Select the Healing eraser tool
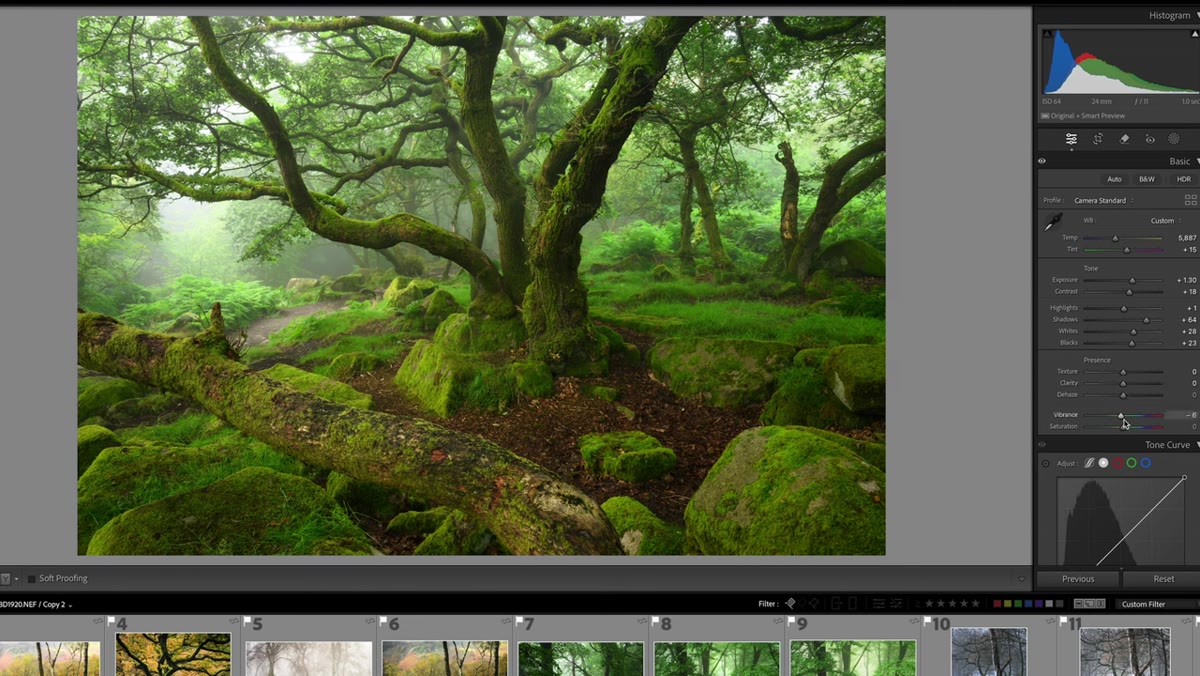The image size is (1200, 676). 1124,139
